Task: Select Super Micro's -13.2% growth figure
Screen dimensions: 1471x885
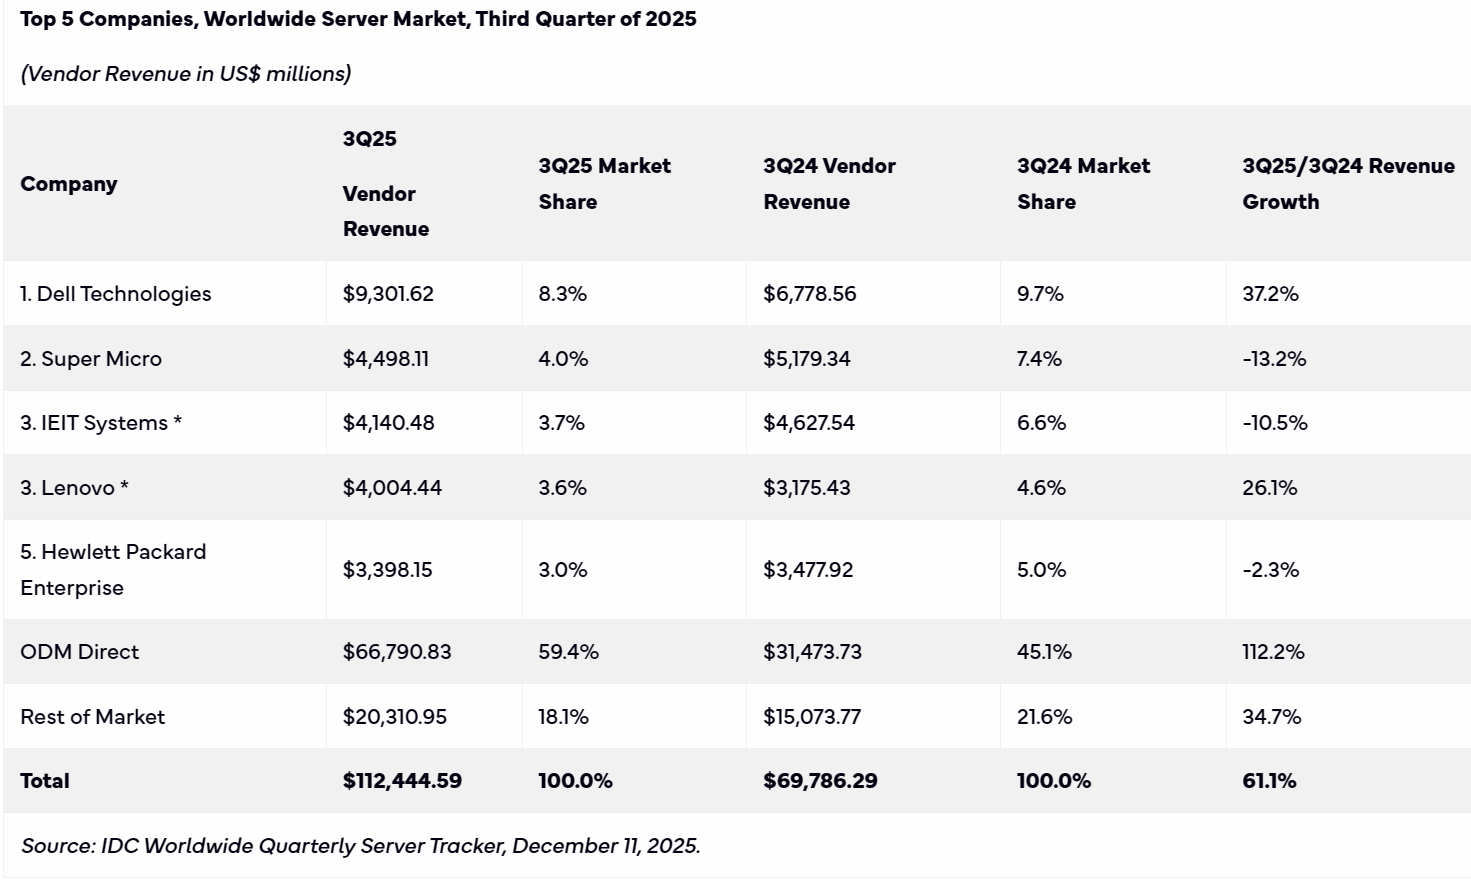Action: tap(1274, 359)
